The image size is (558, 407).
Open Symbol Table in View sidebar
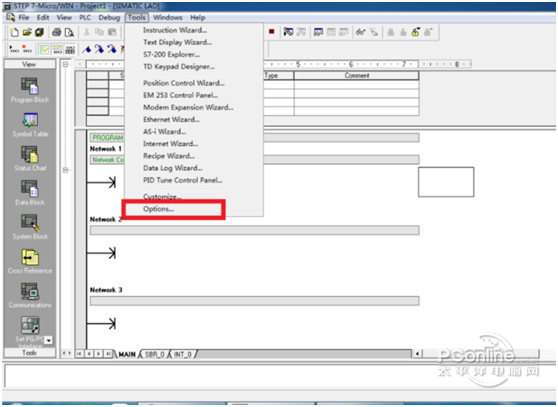coord(30,125)
